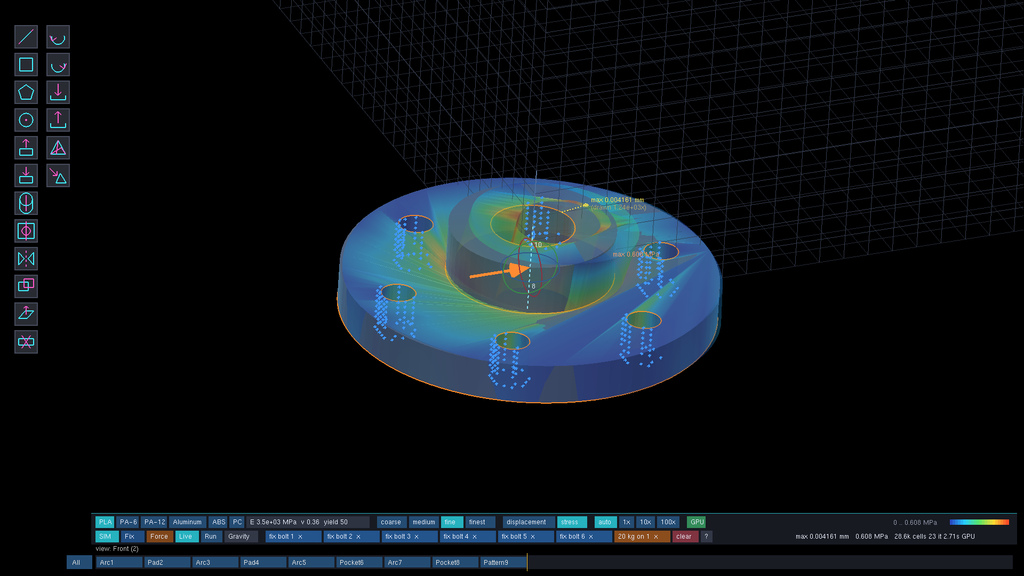Select the triangle mesh icon
The height and width of the screenshot is (576, 1024).
click(58, 148)
